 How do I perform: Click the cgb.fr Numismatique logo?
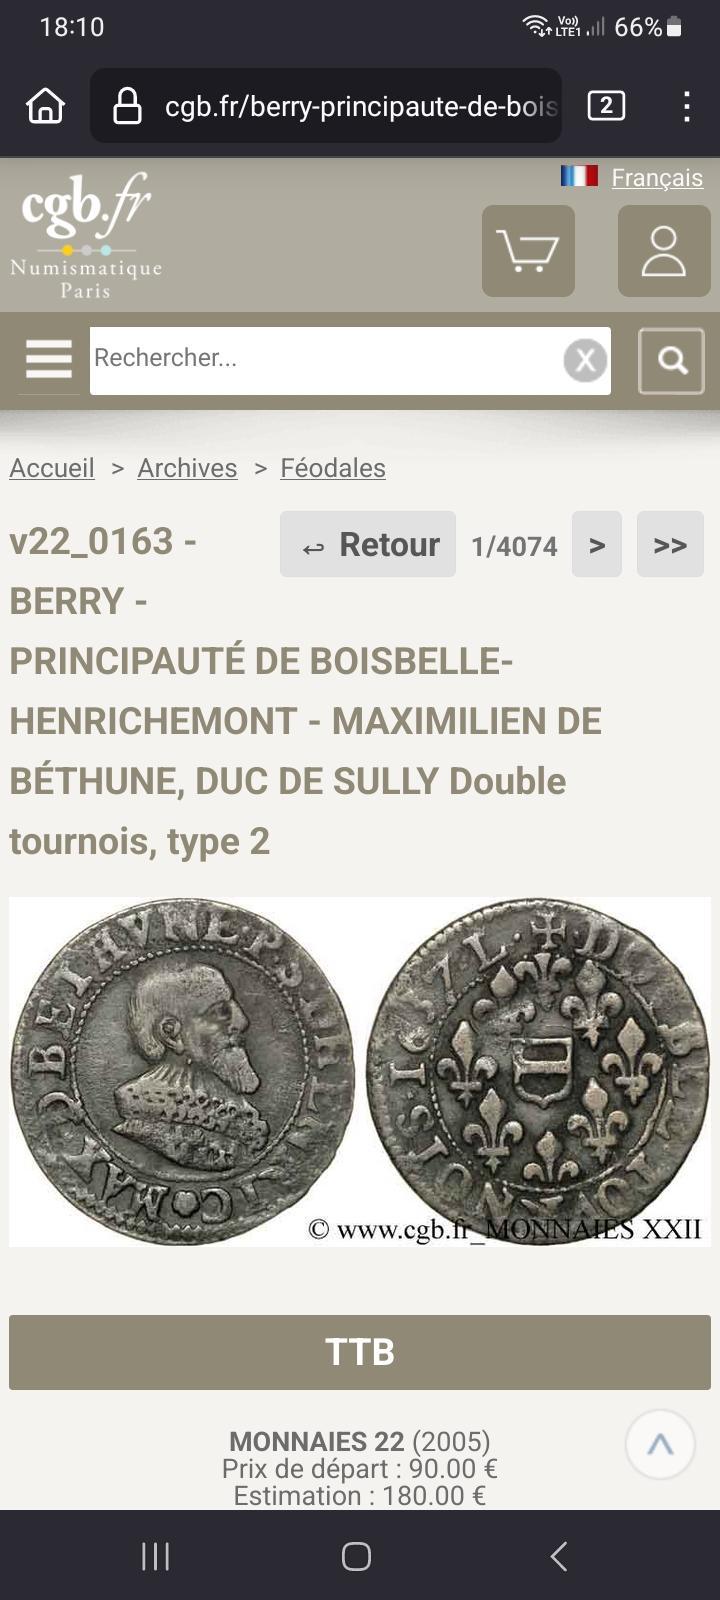point(86,236)
